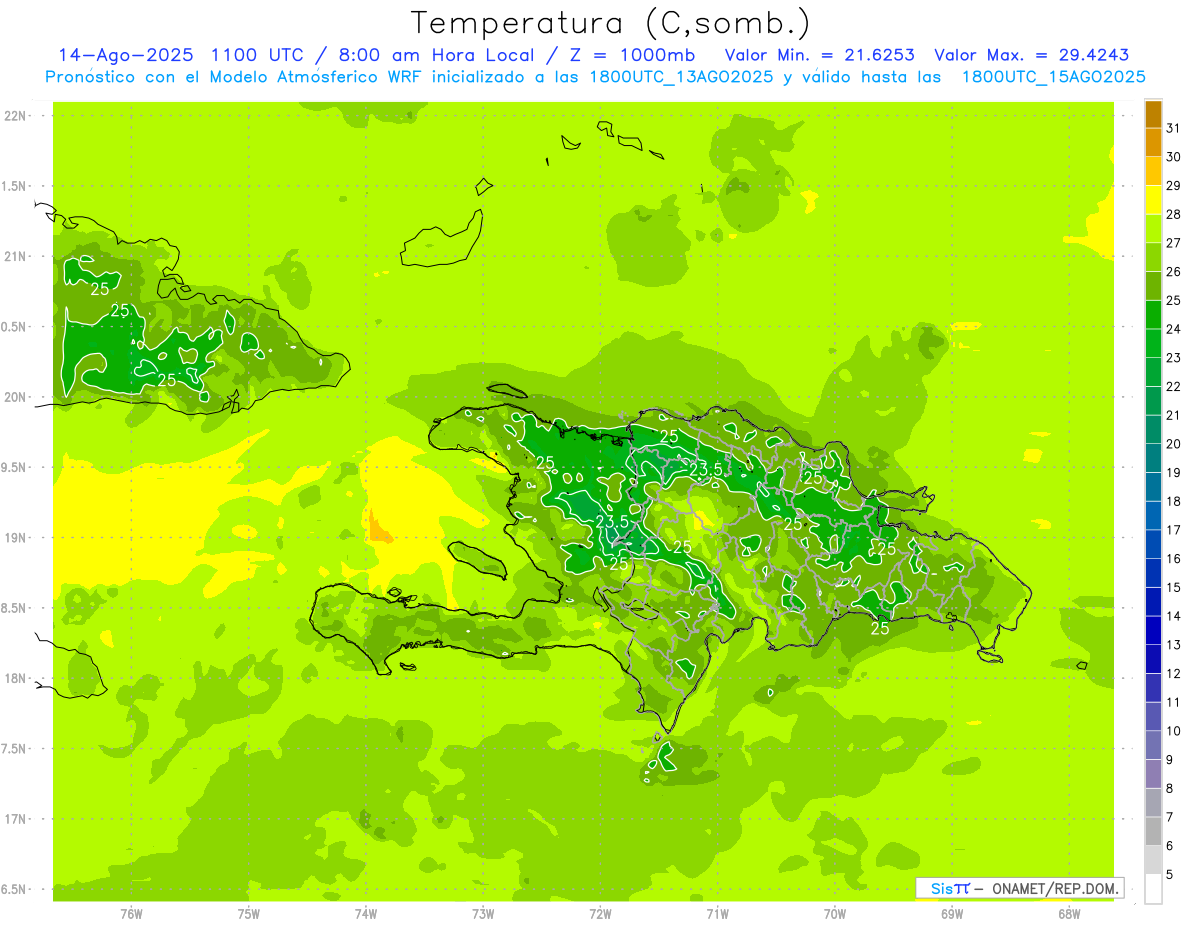Click the title "Temperatura (C,somb.)"
The image size is (1200, 927).
611,23
